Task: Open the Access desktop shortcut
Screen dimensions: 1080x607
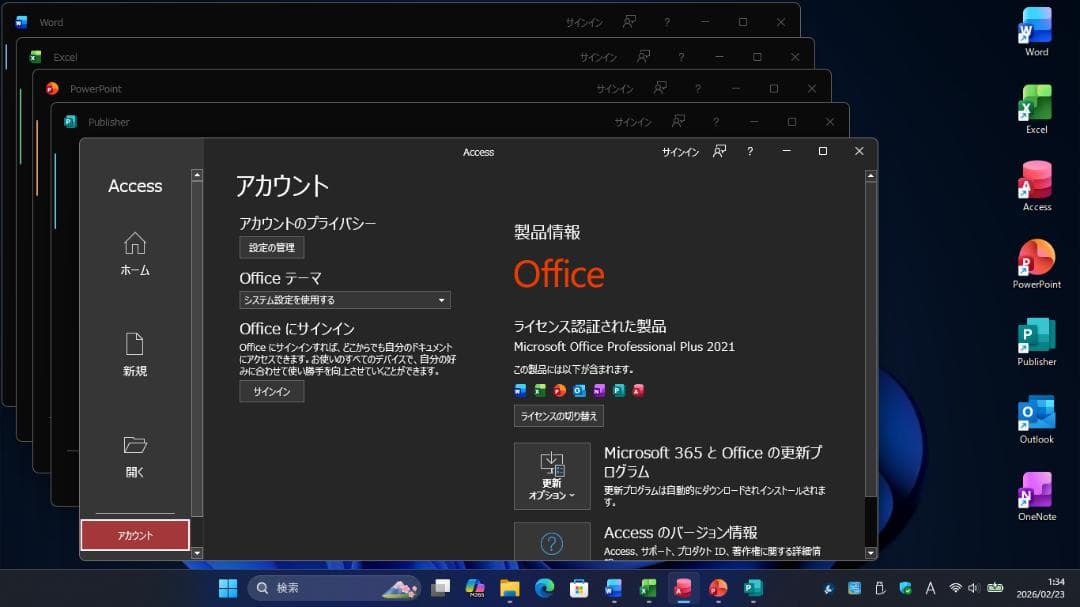Action: 1036,186
